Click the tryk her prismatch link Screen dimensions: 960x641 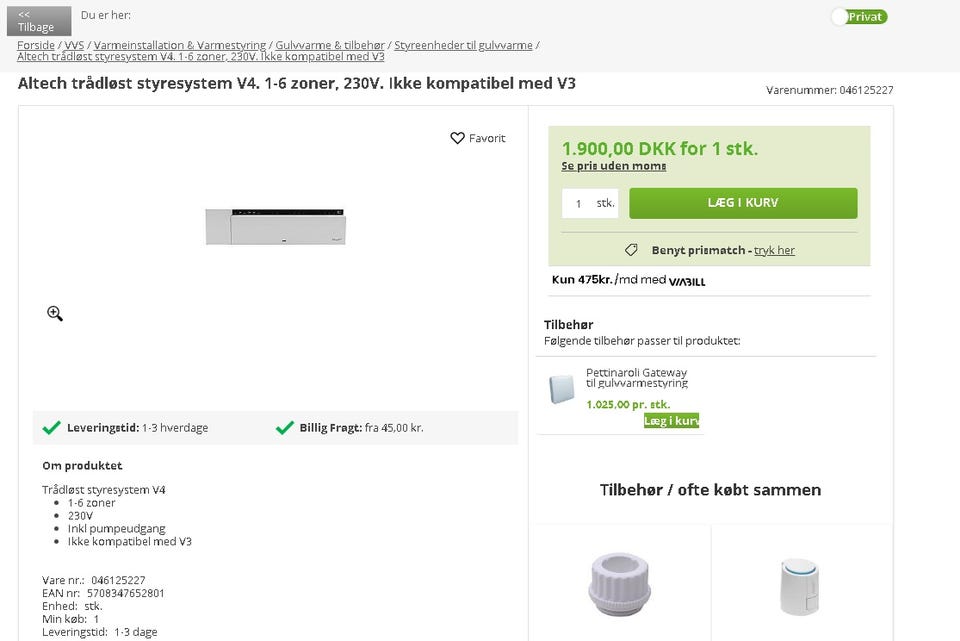[774, 250]
